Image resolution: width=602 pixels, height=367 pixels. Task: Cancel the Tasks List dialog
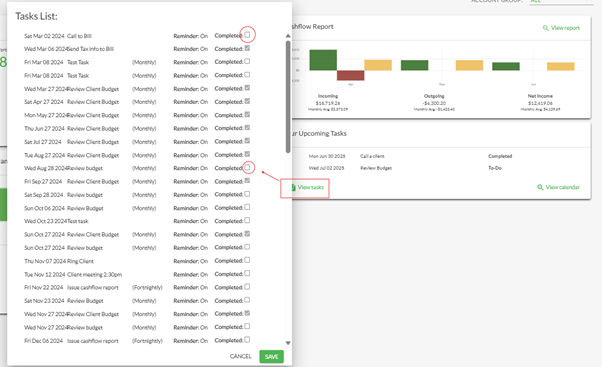coord(240,357)
